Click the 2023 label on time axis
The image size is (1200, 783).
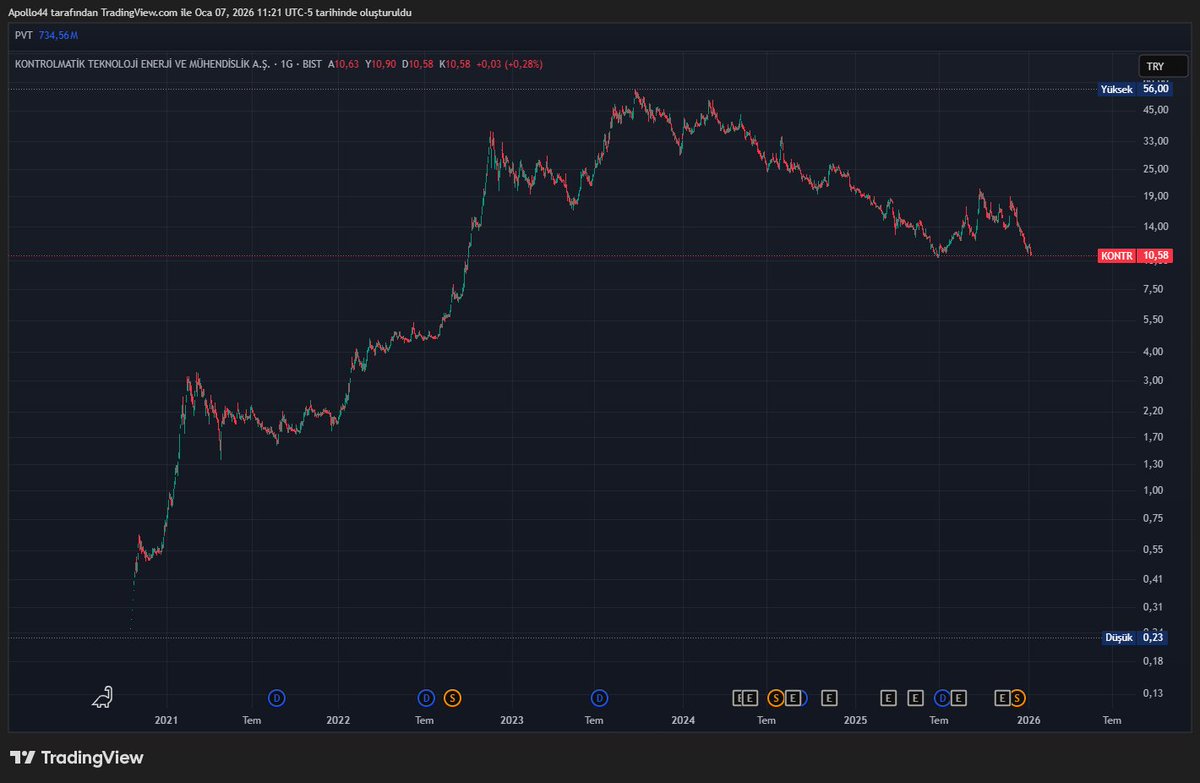[x=511, y=719]
